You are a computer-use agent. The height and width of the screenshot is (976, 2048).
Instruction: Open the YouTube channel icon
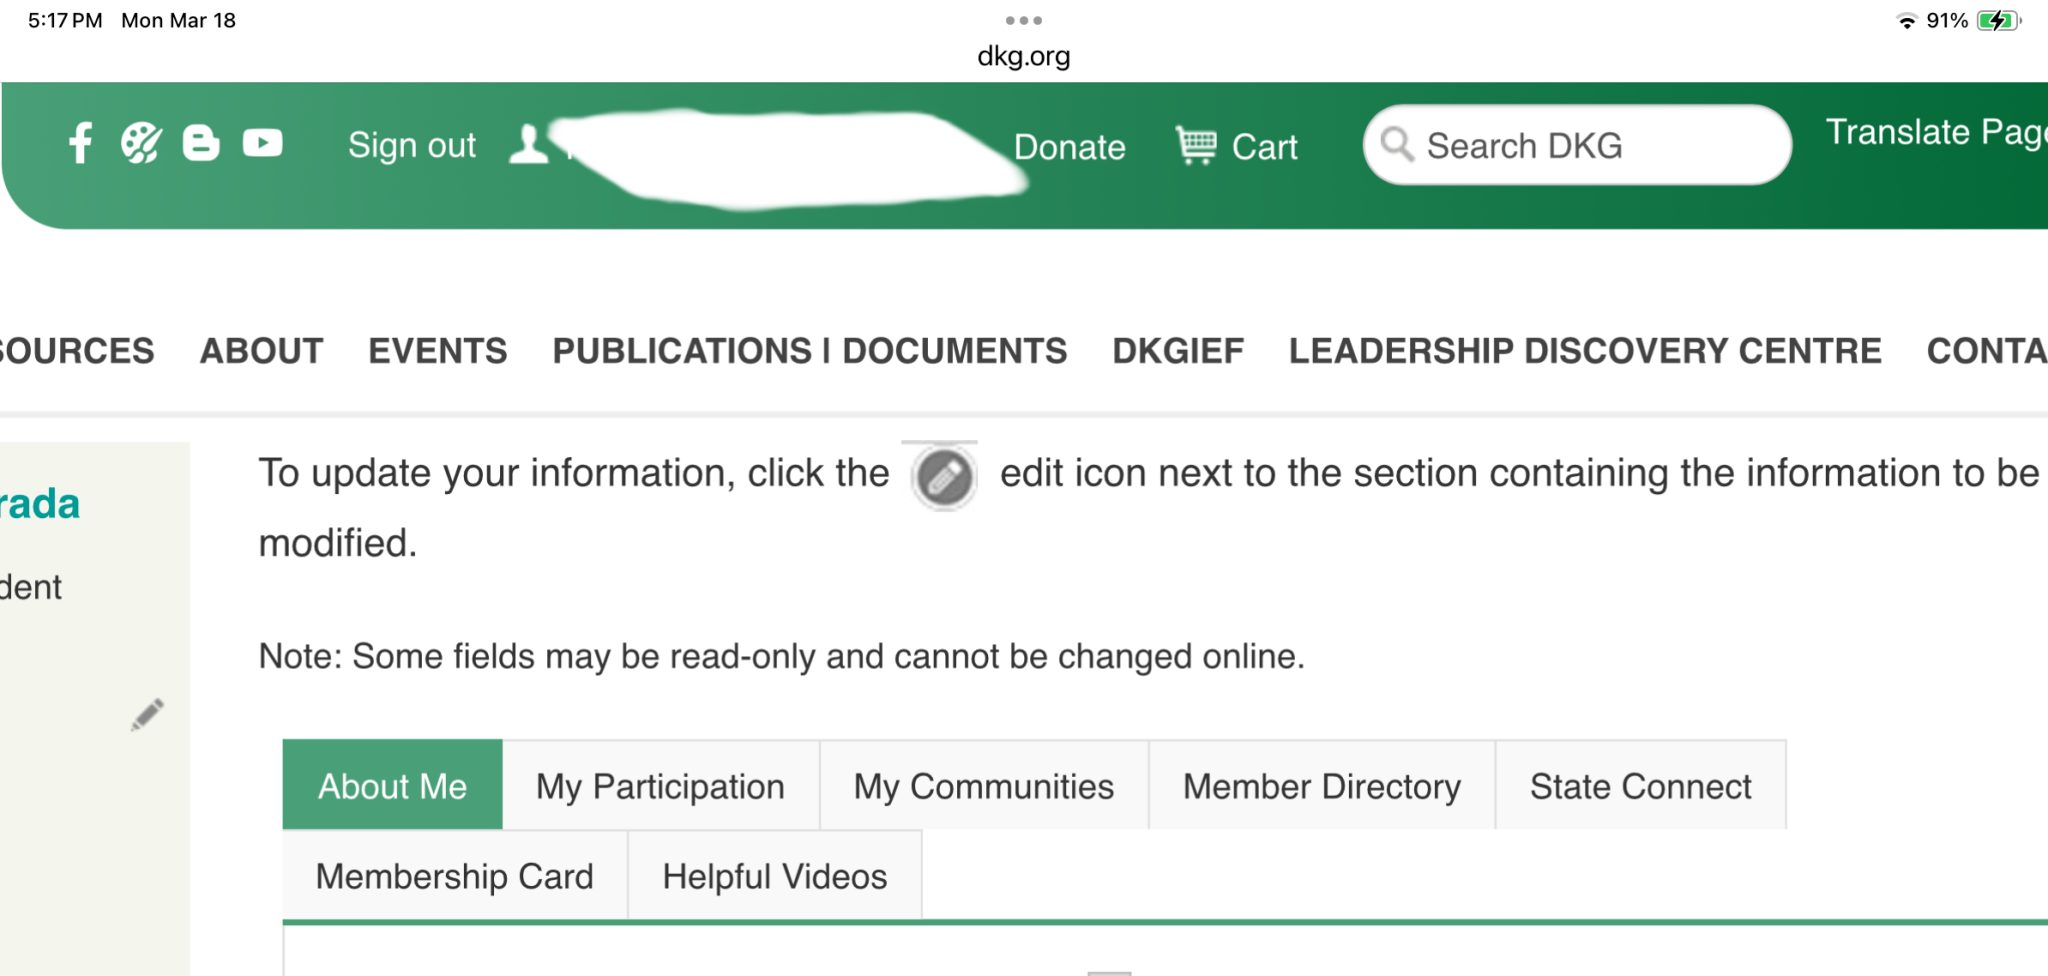coord(262,143)
